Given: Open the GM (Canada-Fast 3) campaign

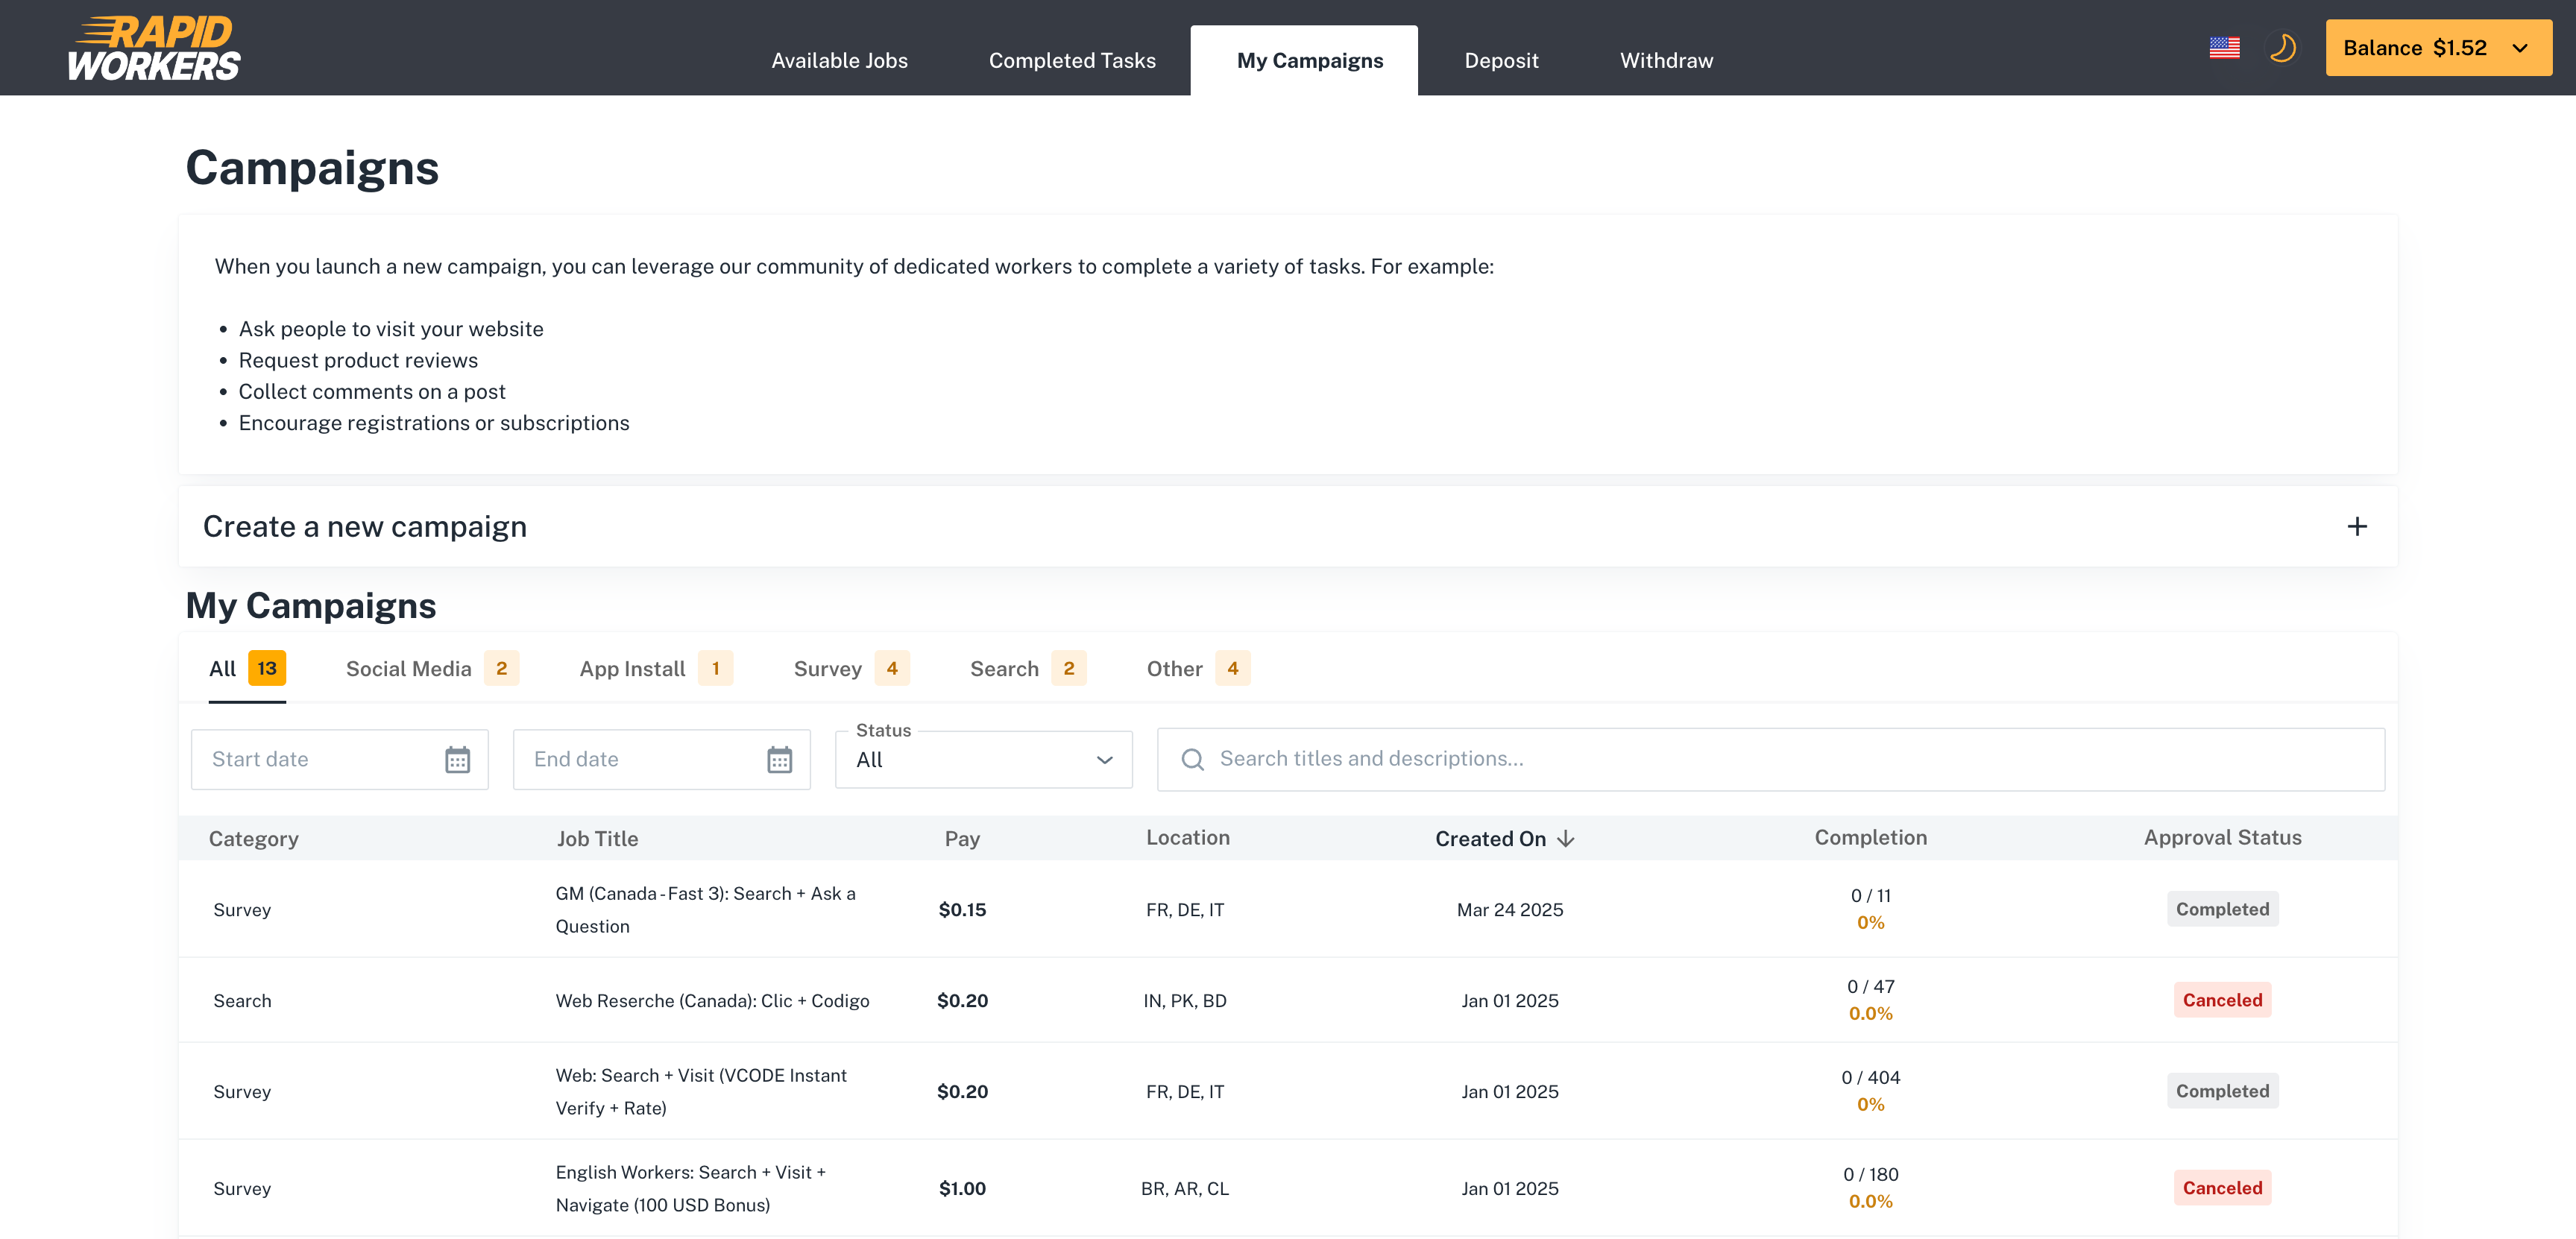Looking at the screenshot, I should pyautogui.click(x=705, y=909).
